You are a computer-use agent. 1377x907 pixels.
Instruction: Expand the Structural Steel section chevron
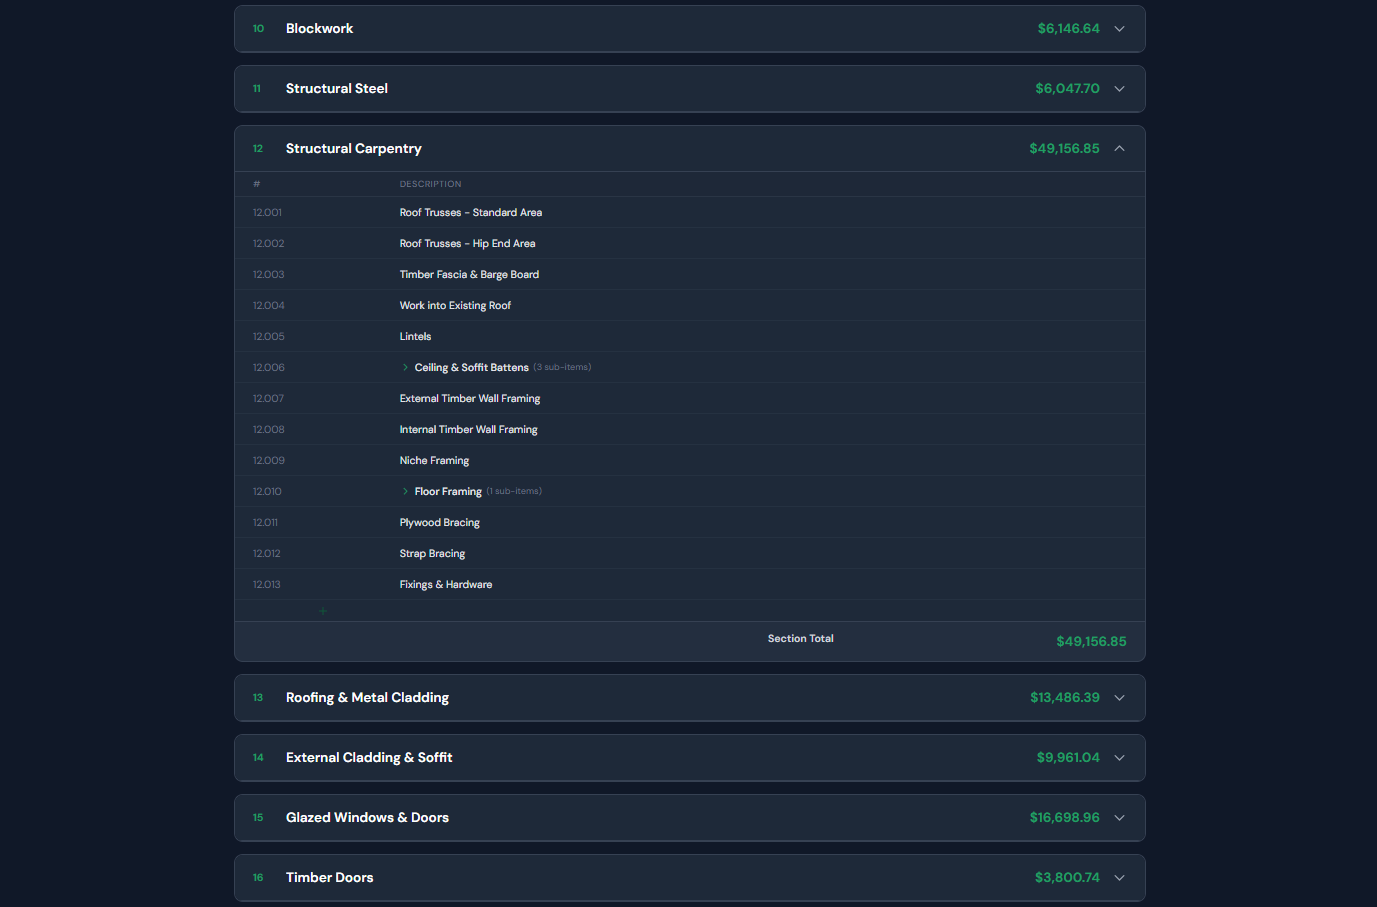coord(1119,89)
